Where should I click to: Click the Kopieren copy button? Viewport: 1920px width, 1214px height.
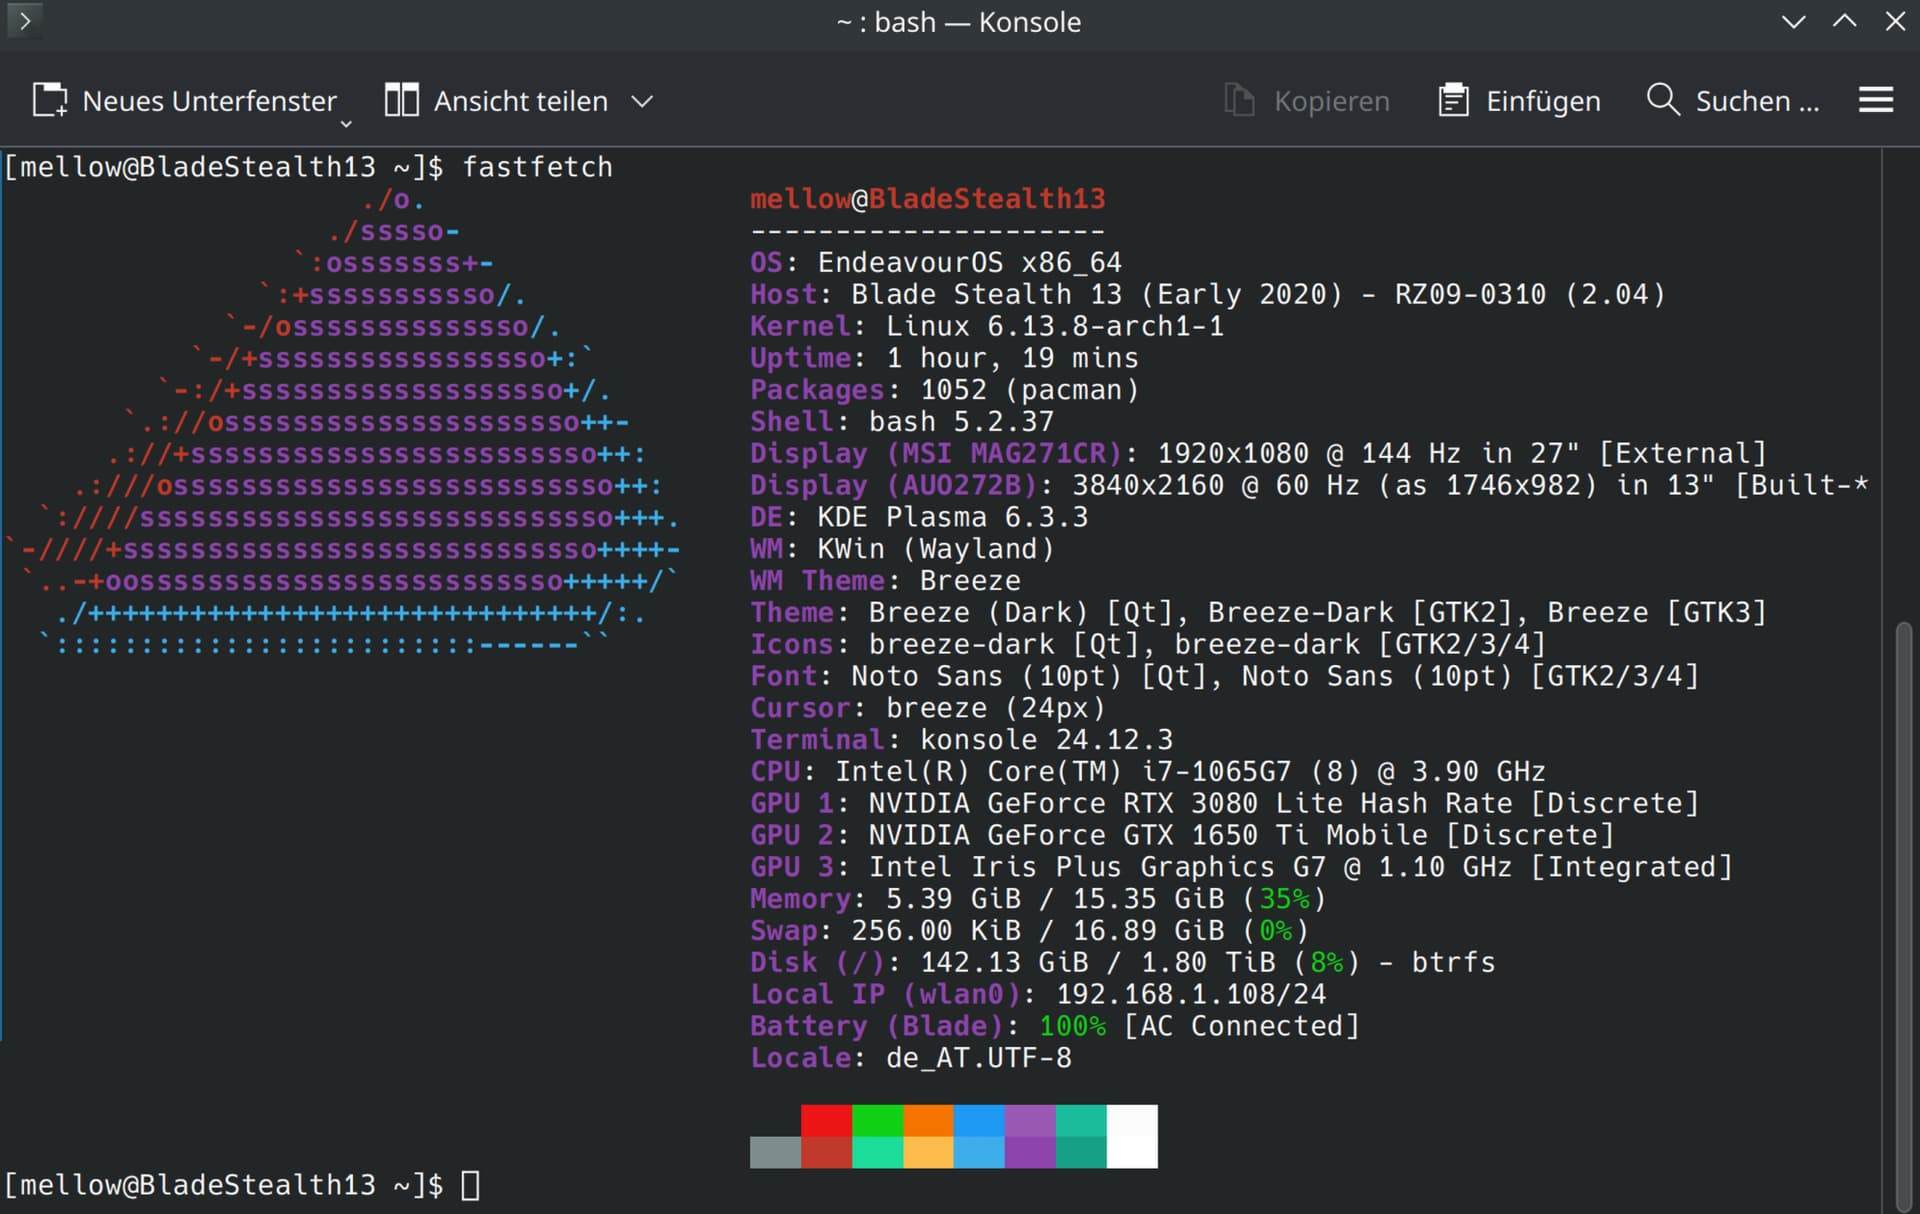[1307, 101]
